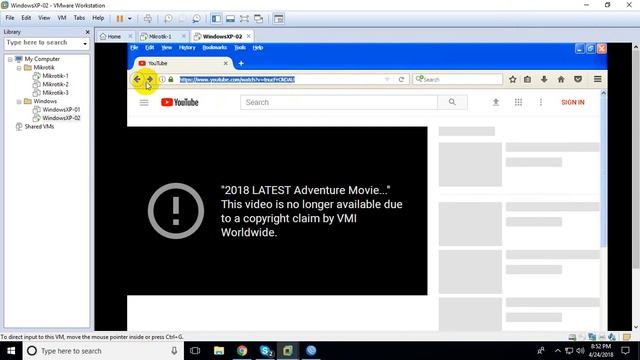640x360 pixels.
Task: Click the YouTube search input
Action: click(x=339, y=102)
